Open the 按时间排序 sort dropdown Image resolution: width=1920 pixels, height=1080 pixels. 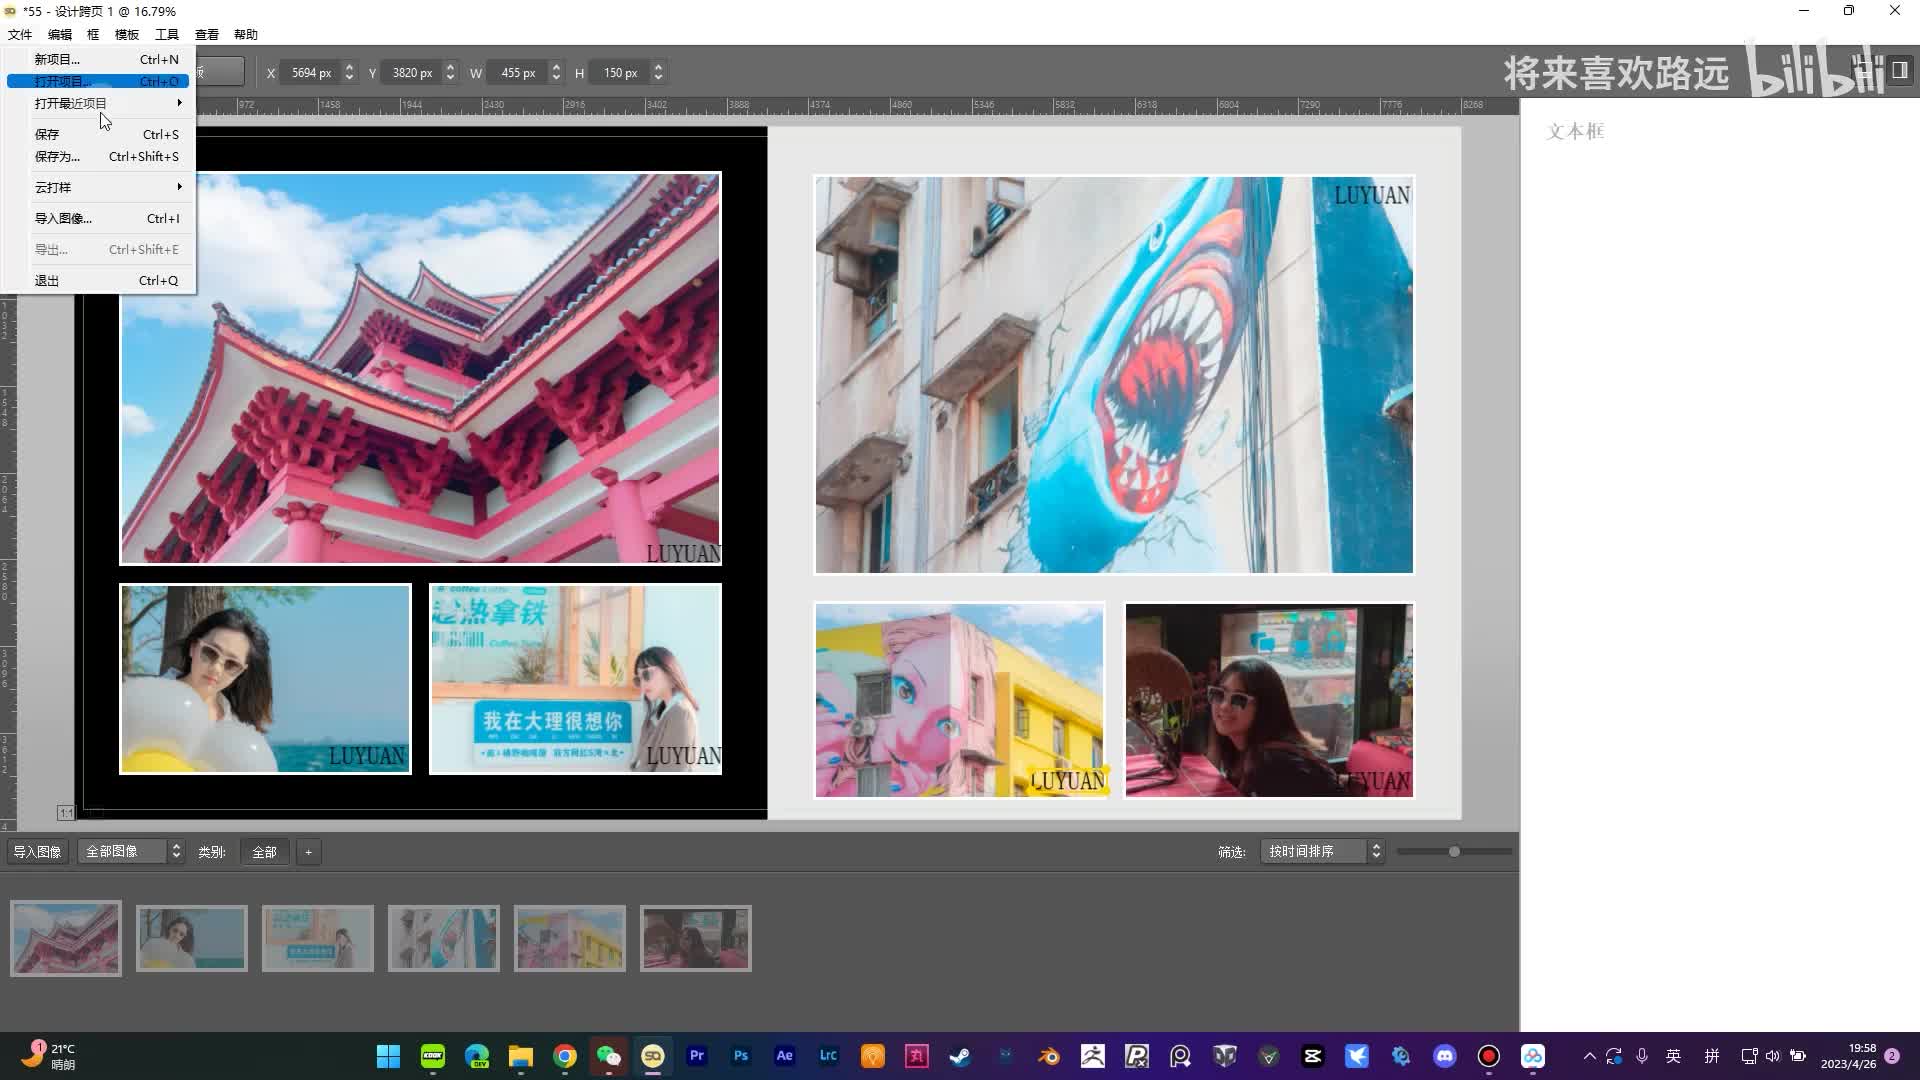(1321, 852)
